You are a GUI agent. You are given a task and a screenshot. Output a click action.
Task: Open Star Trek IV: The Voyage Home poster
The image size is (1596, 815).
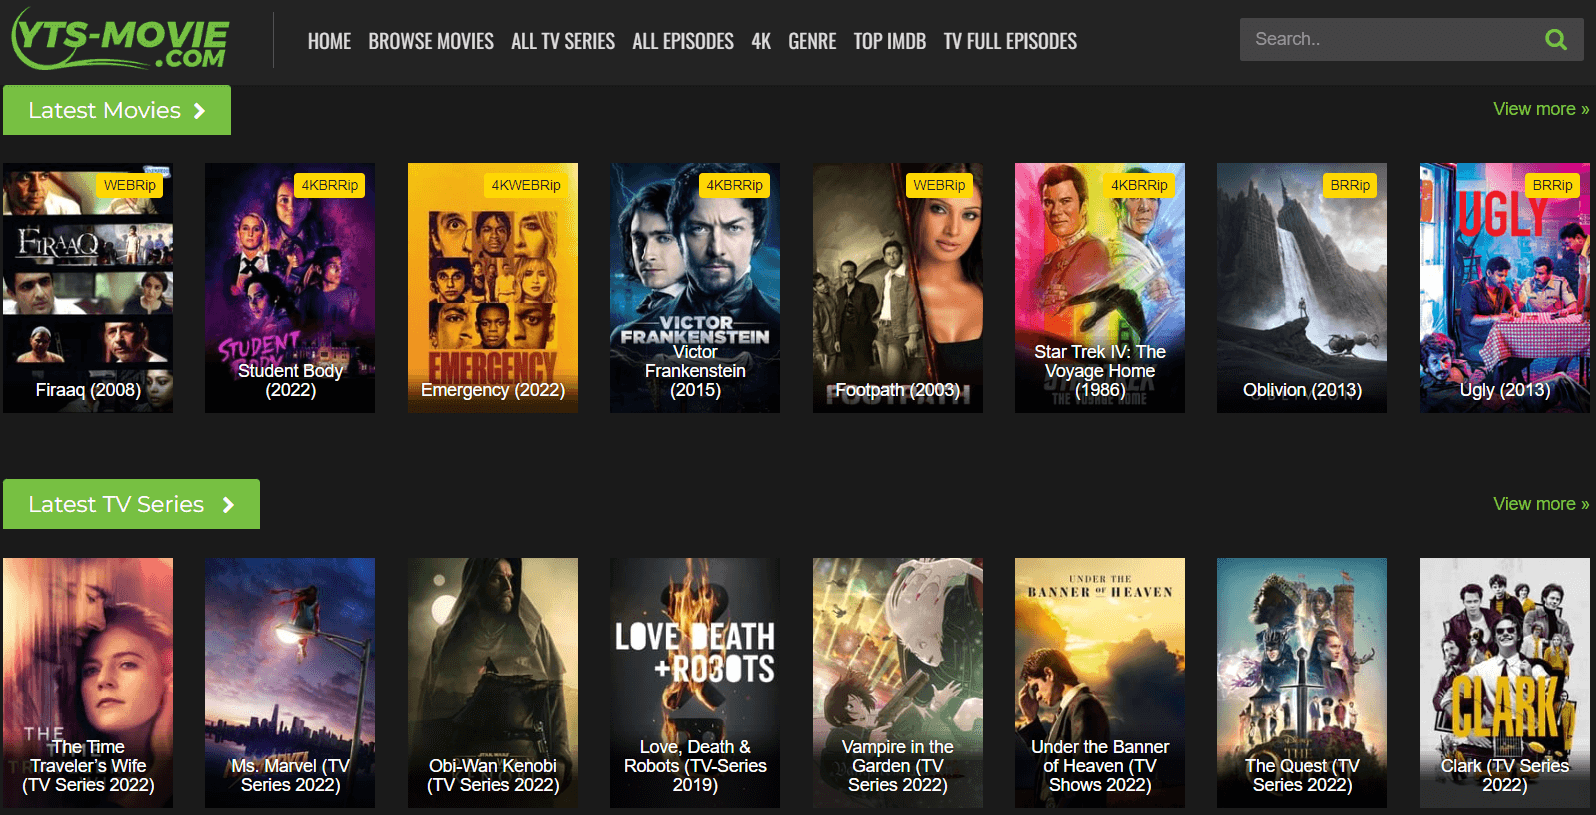[x=1100, y=288]
